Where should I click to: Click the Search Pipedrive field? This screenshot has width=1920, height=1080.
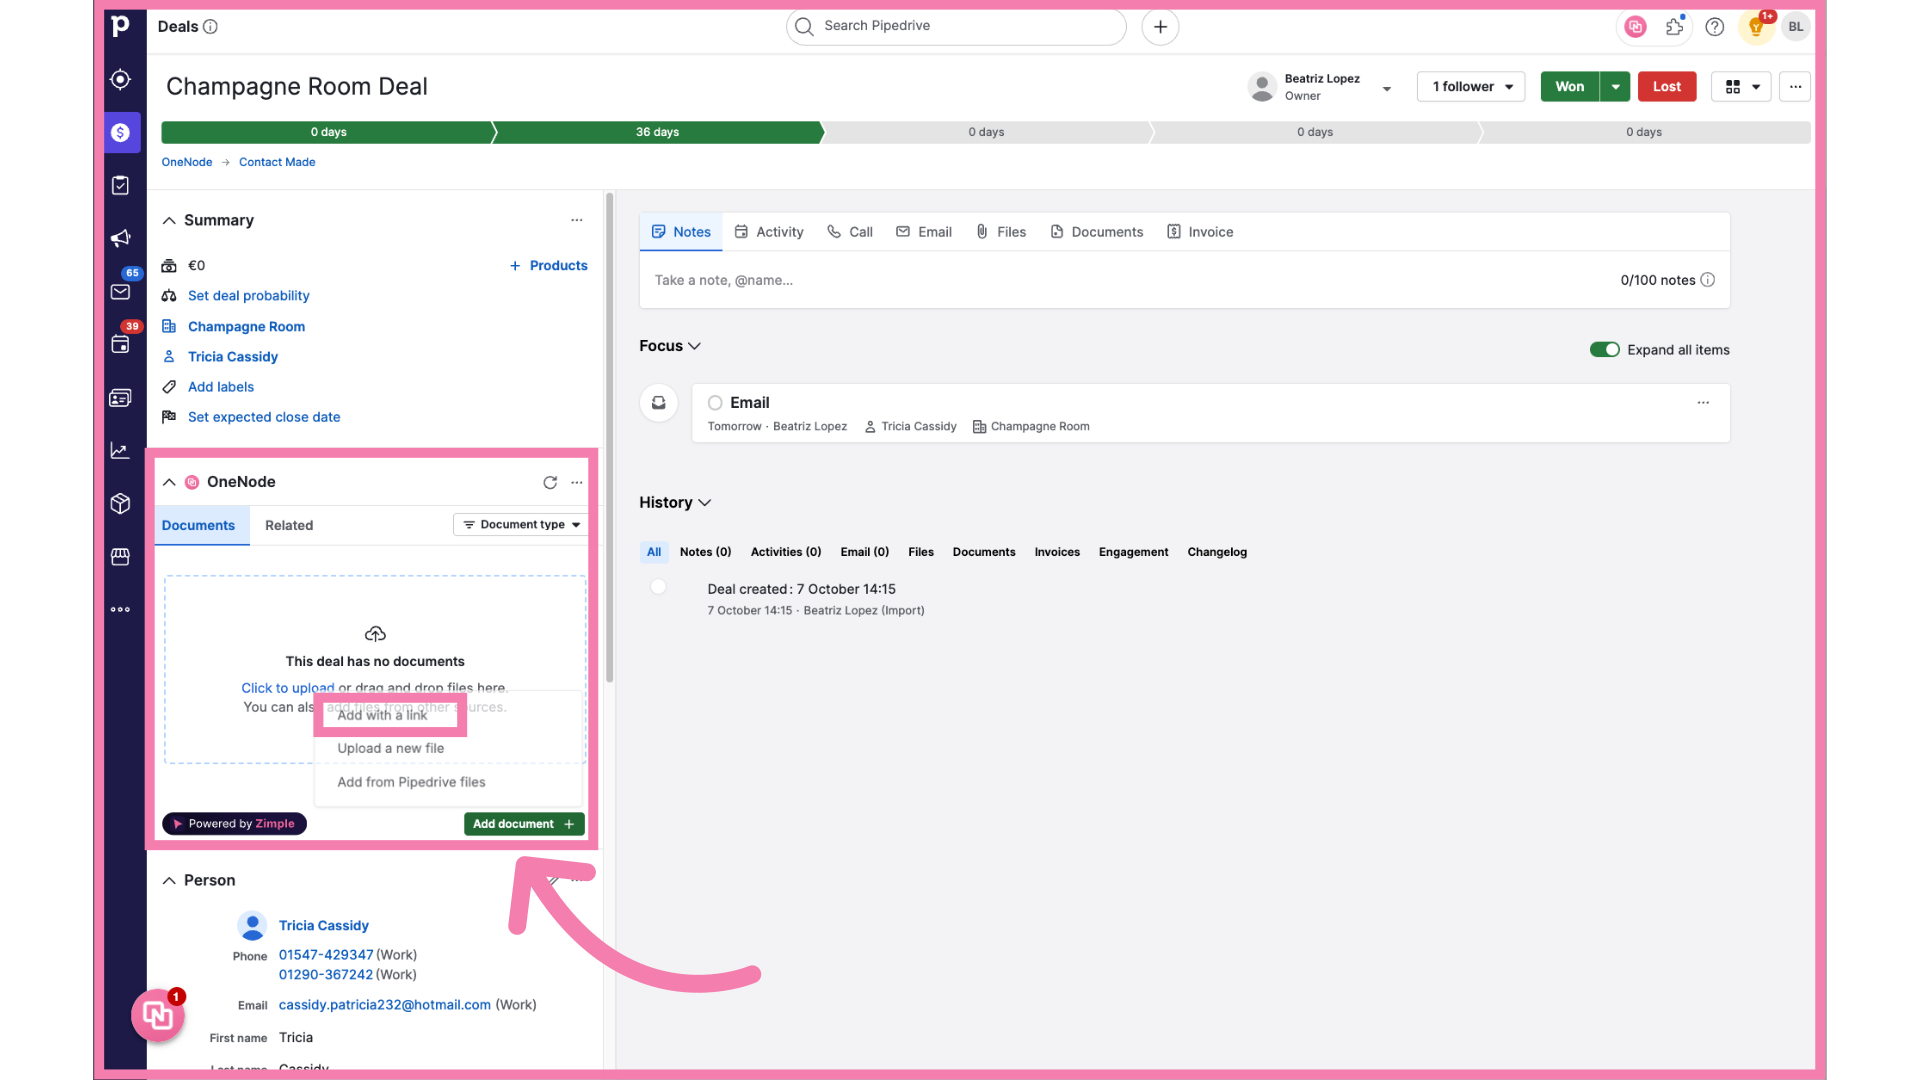pyautogui.click(x=956, y=26)
